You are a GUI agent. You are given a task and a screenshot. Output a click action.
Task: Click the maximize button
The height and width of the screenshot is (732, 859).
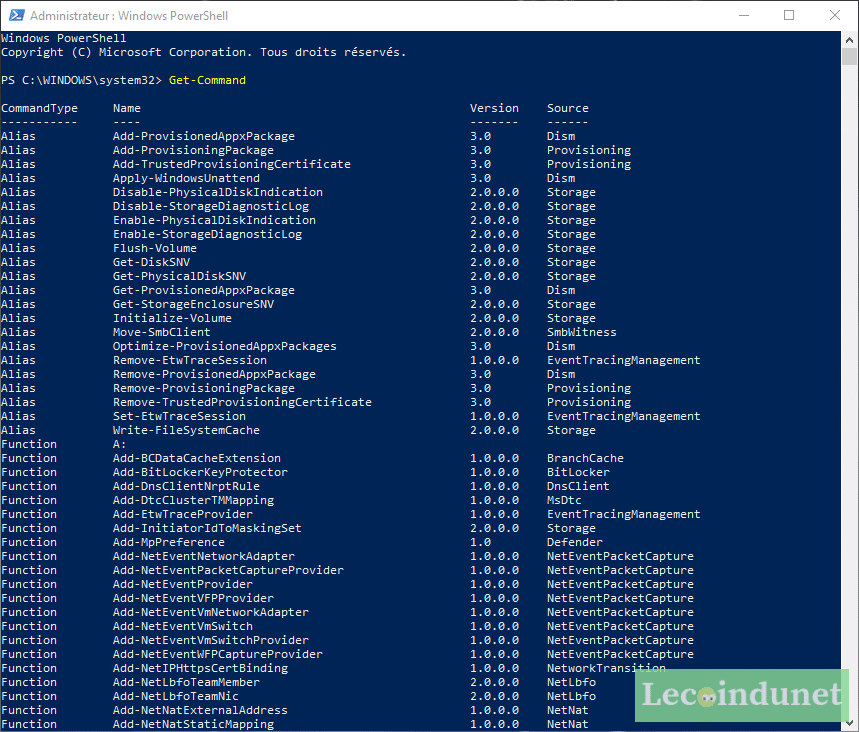(788, 15)
